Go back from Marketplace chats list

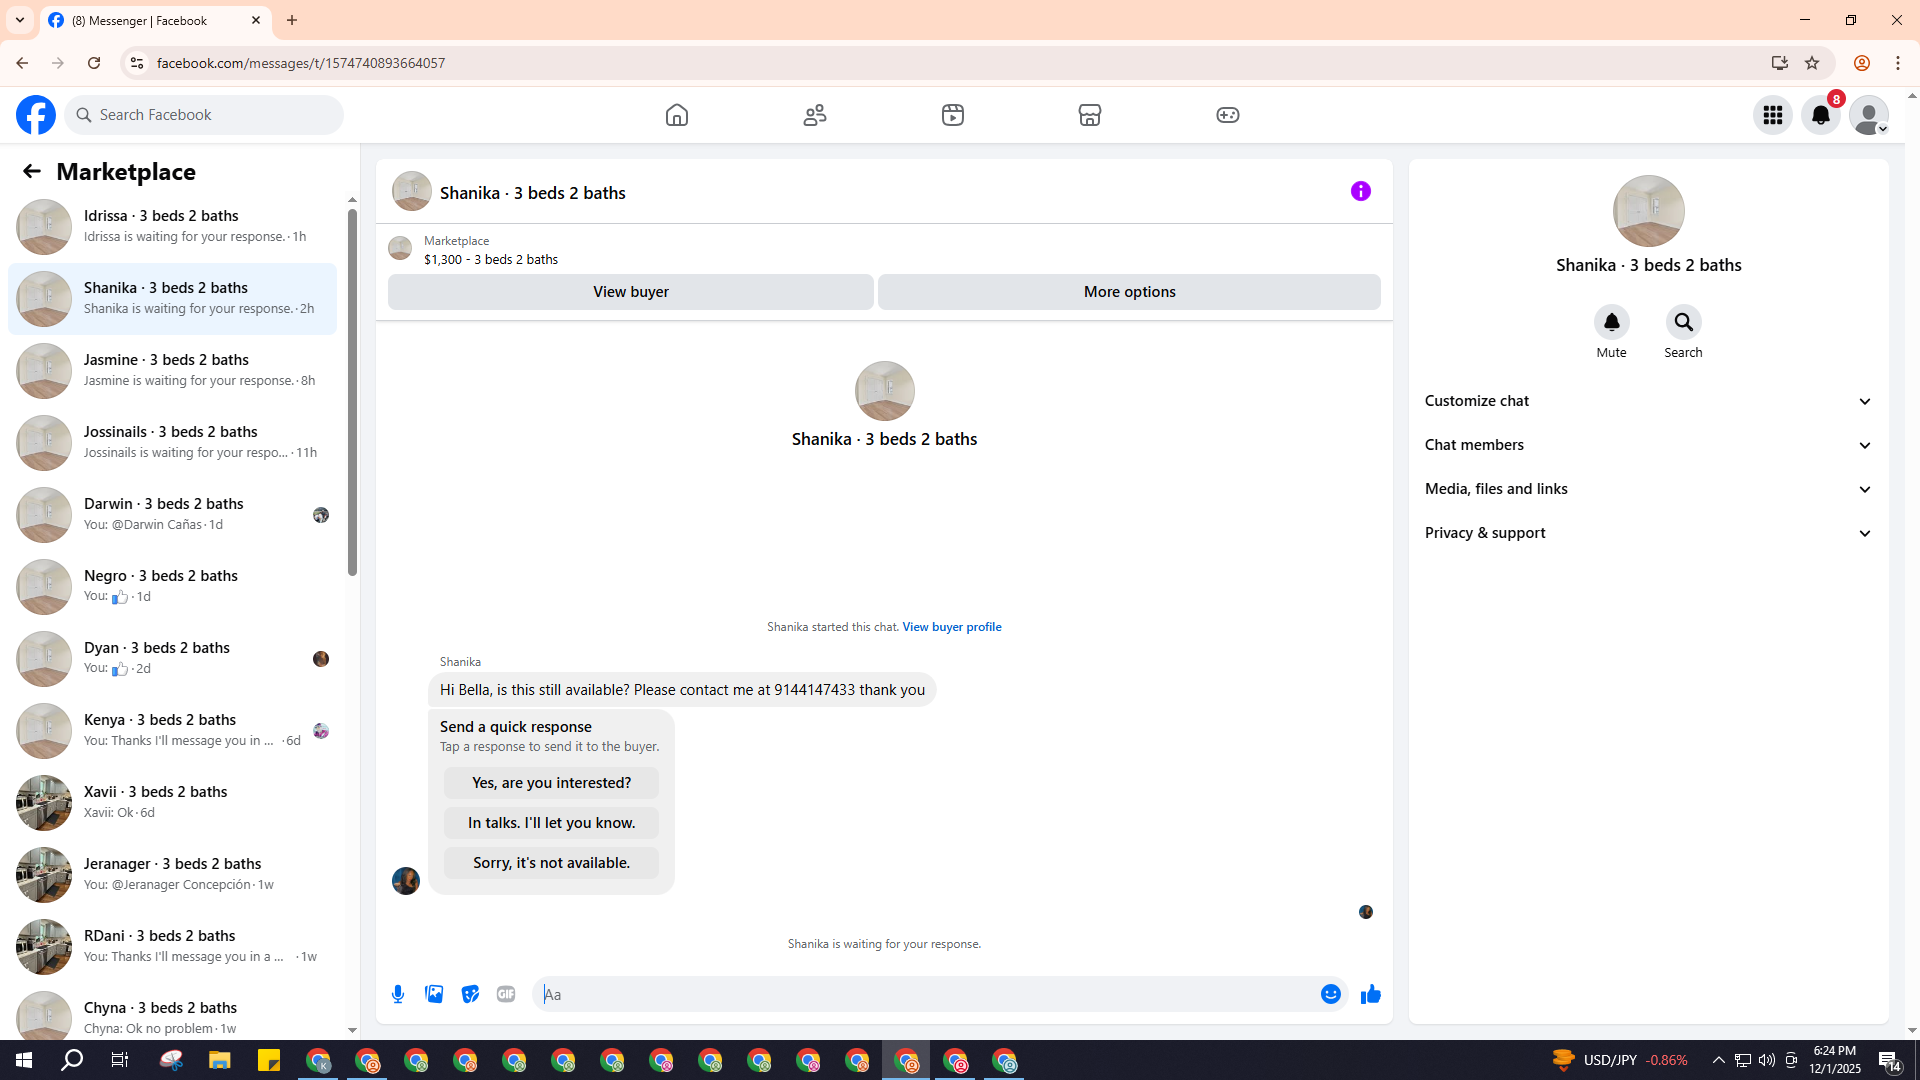pos(32,172)
